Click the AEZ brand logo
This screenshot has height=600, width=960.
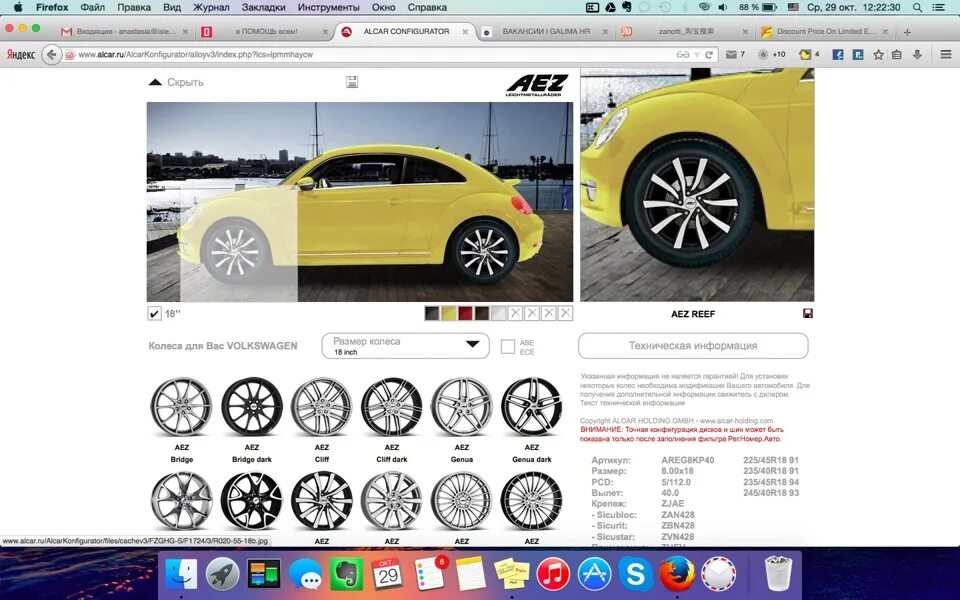pos(537,85)
